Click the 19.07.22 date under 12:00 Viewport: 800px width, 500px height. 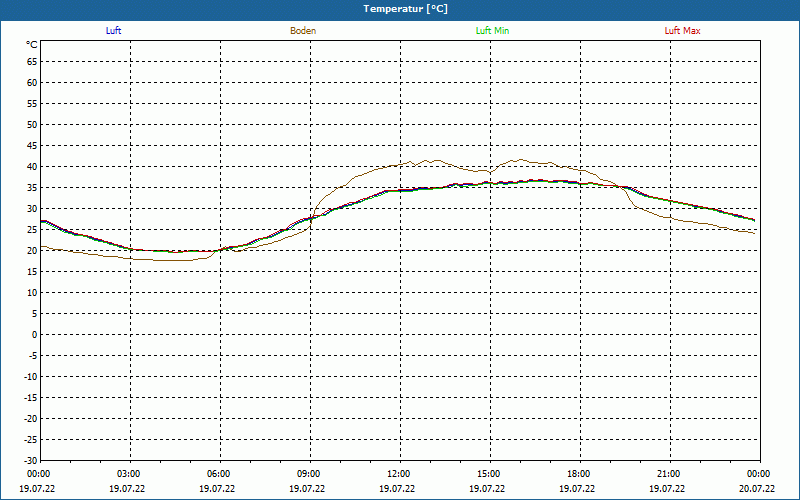point(396,488)
